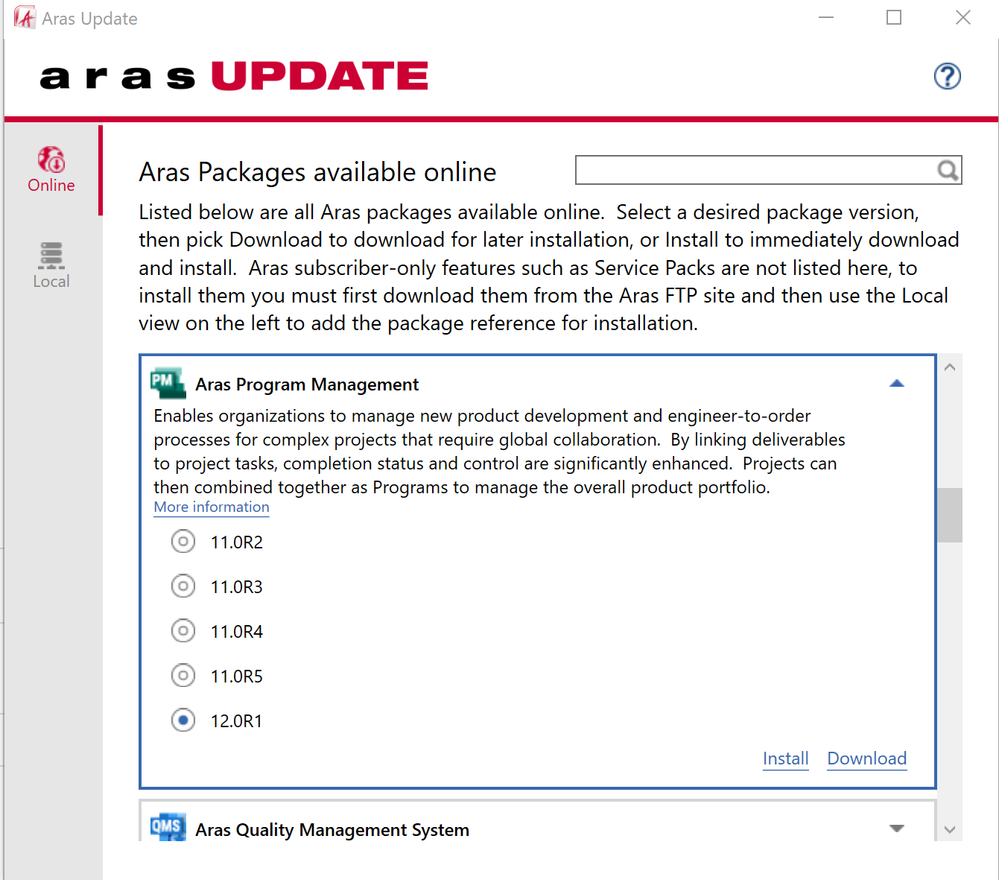This screenshot has height=880, width=999.
Task: Click the Online globe icon in sidebar
Action: [51, 159]
